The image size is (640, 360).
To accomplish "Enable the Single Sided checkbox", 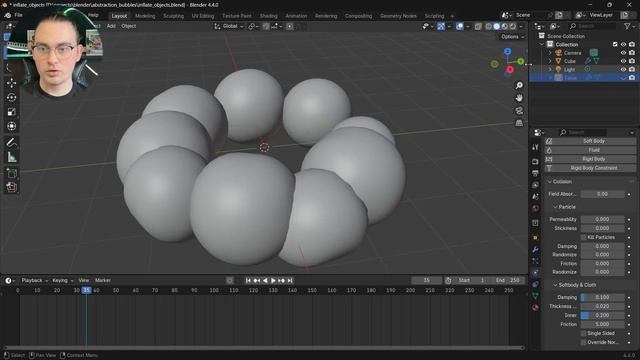I will point(584,333).
